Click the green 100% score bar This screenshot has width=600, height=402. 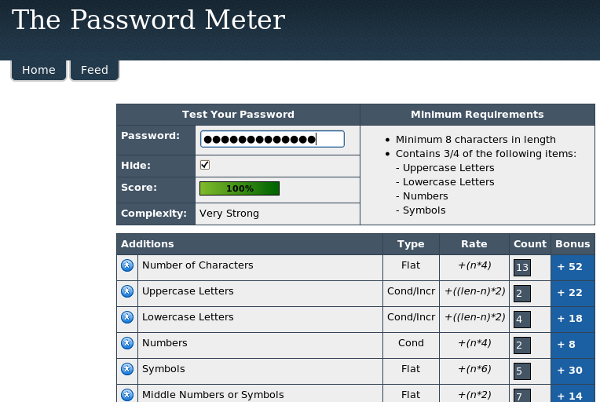(x=239, y=188)
